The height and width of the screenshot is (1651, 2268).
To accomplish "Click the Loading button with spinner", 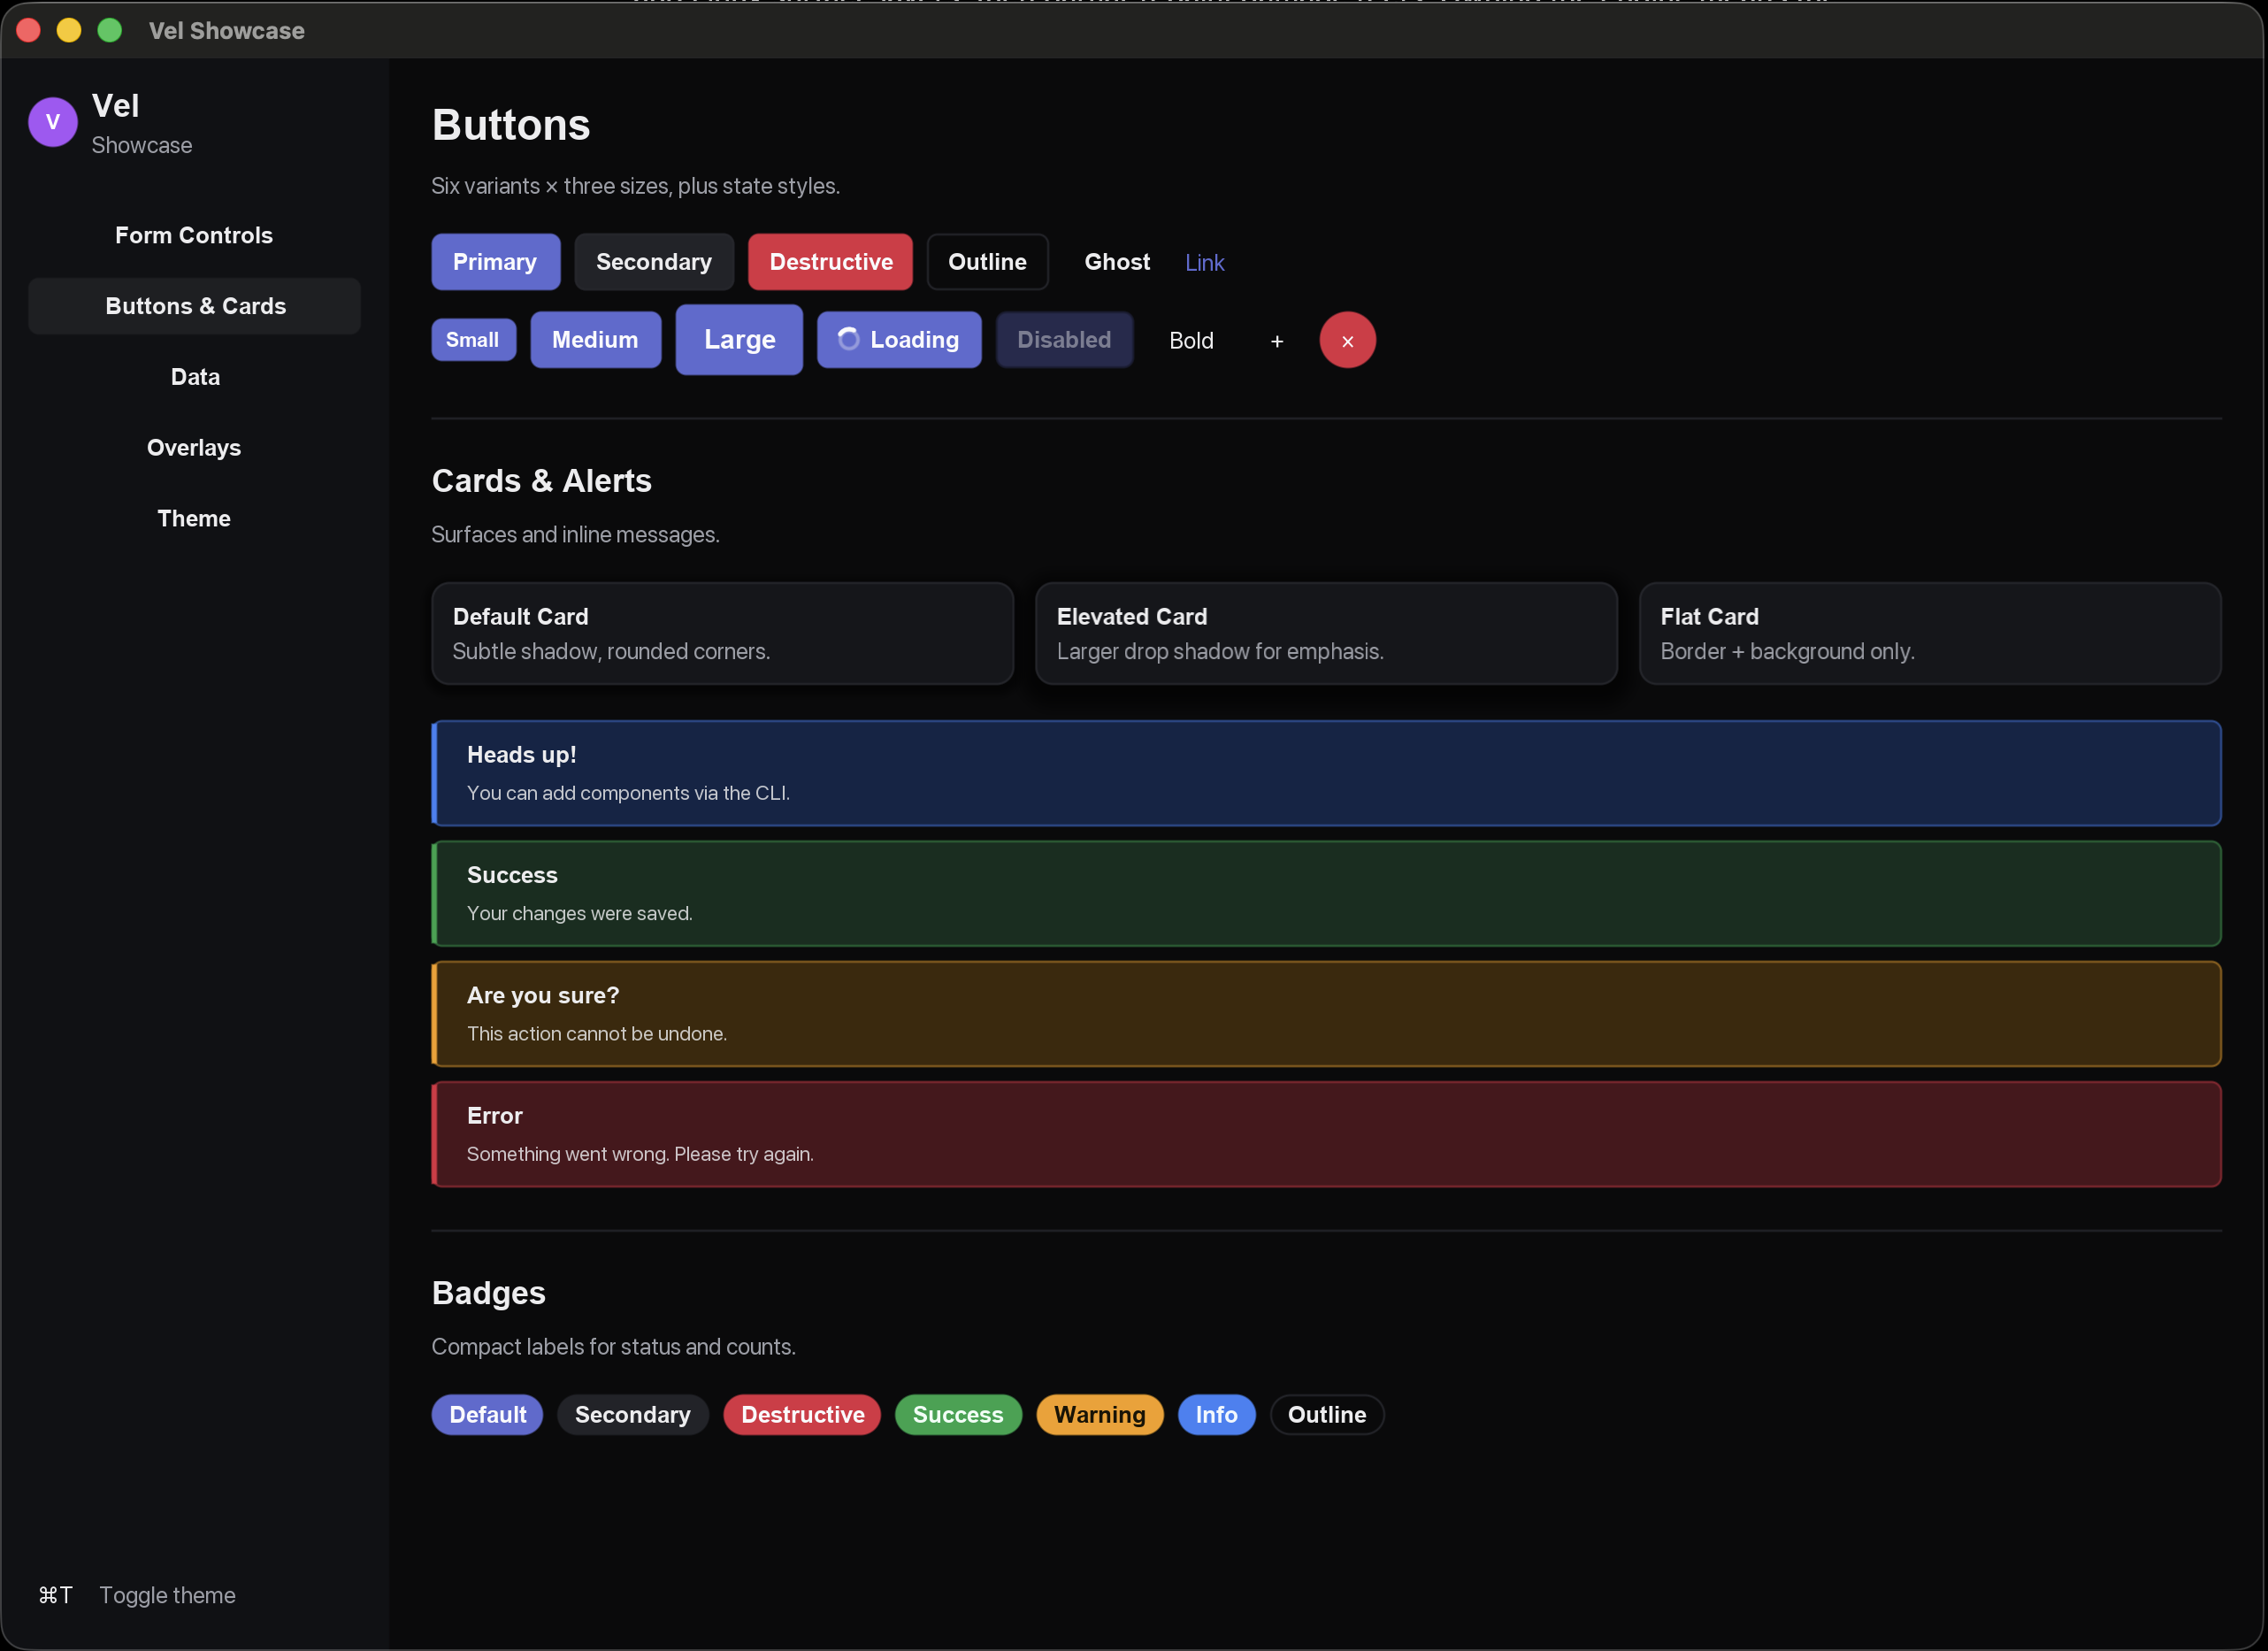I will tap(899, 340).
